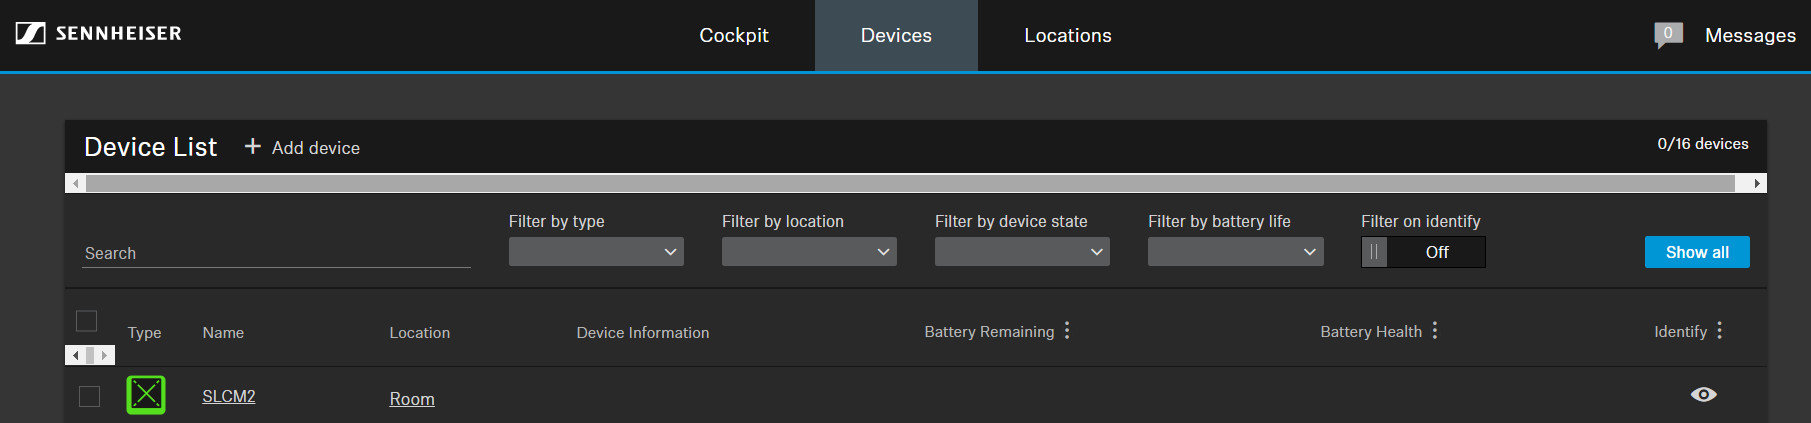The image size is (1811, 423).
Task: Open Battery Remaining column options menu
Action: point(1067,331)
